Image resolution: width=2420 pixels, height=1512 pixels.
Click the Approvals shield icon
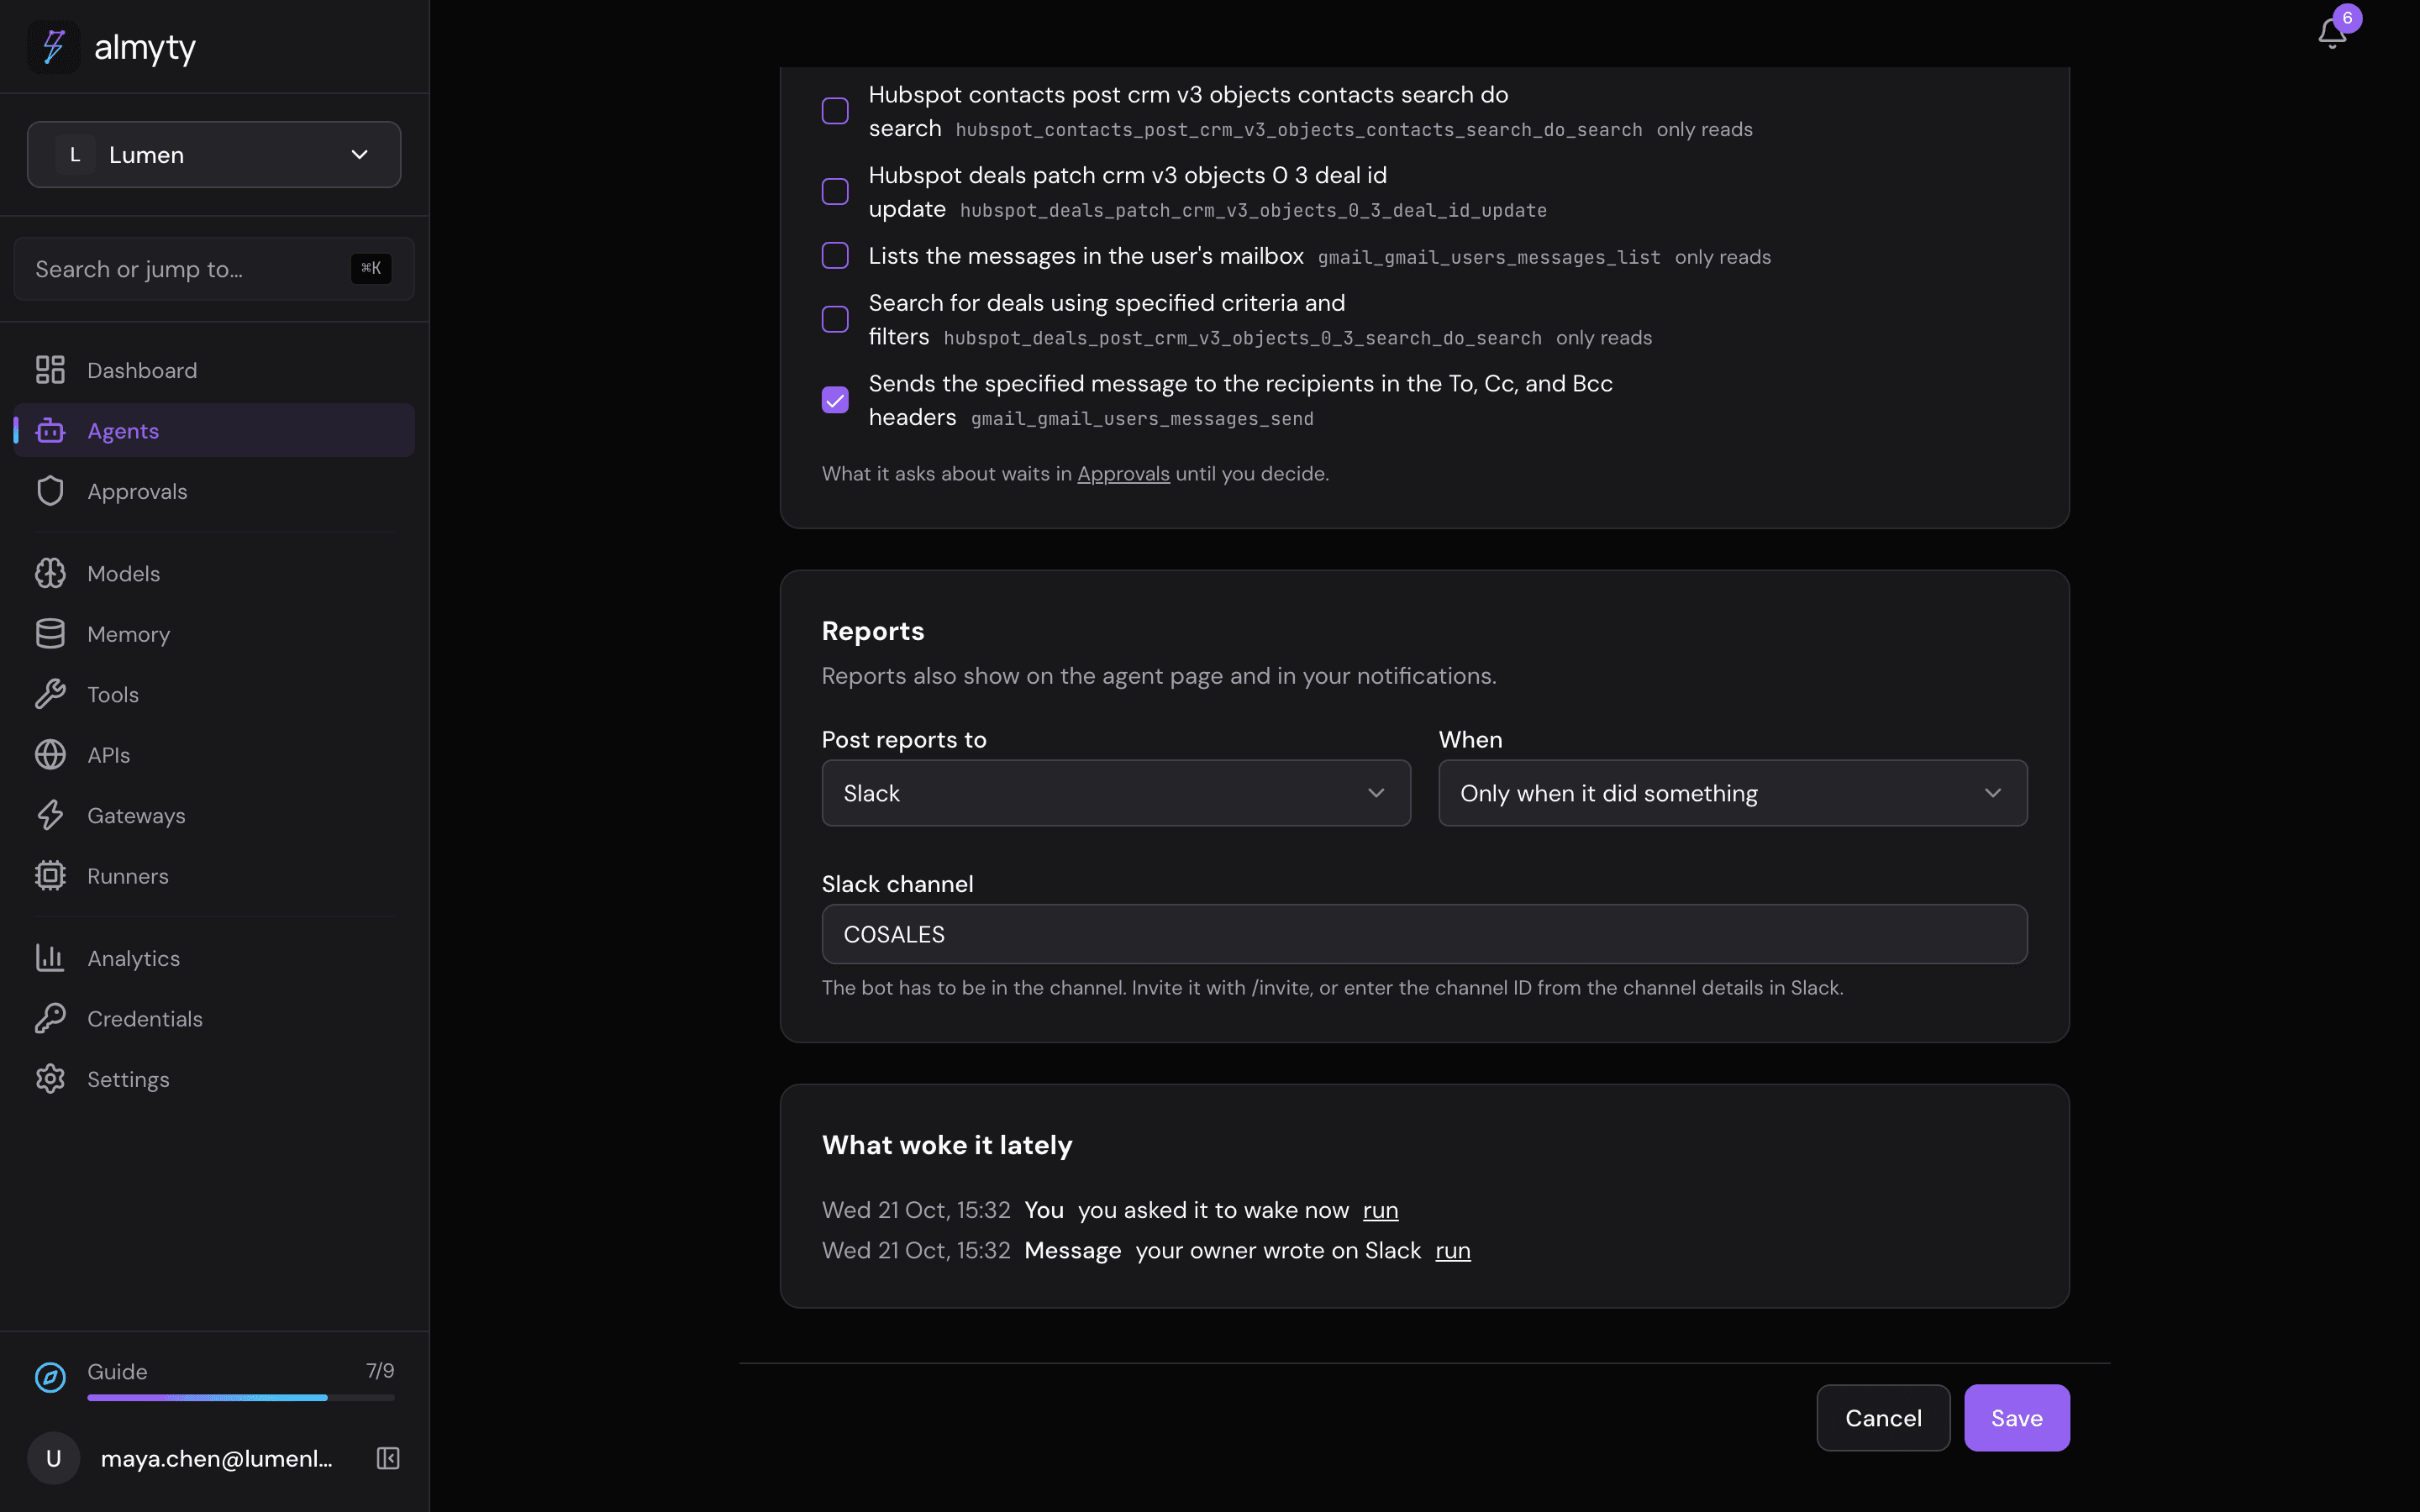coord(50,491)
